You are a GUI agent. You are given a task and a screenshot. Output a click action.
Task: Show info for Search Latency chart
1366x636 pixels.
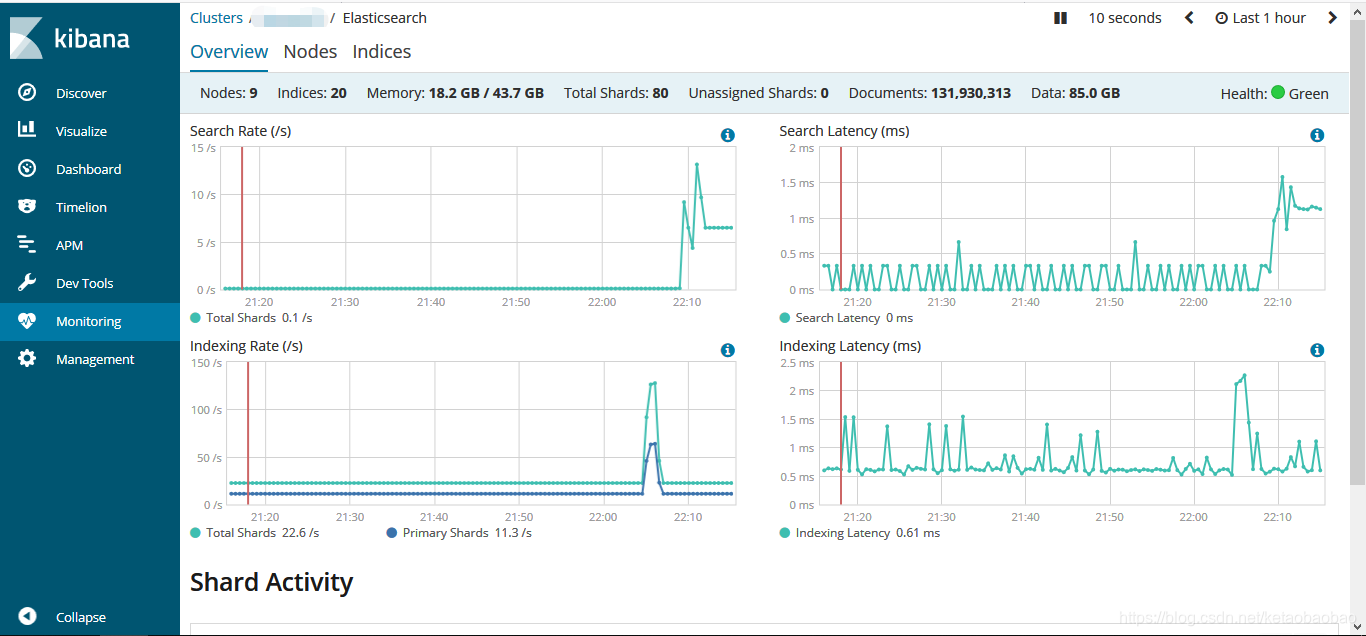(x=1317, y=135)
